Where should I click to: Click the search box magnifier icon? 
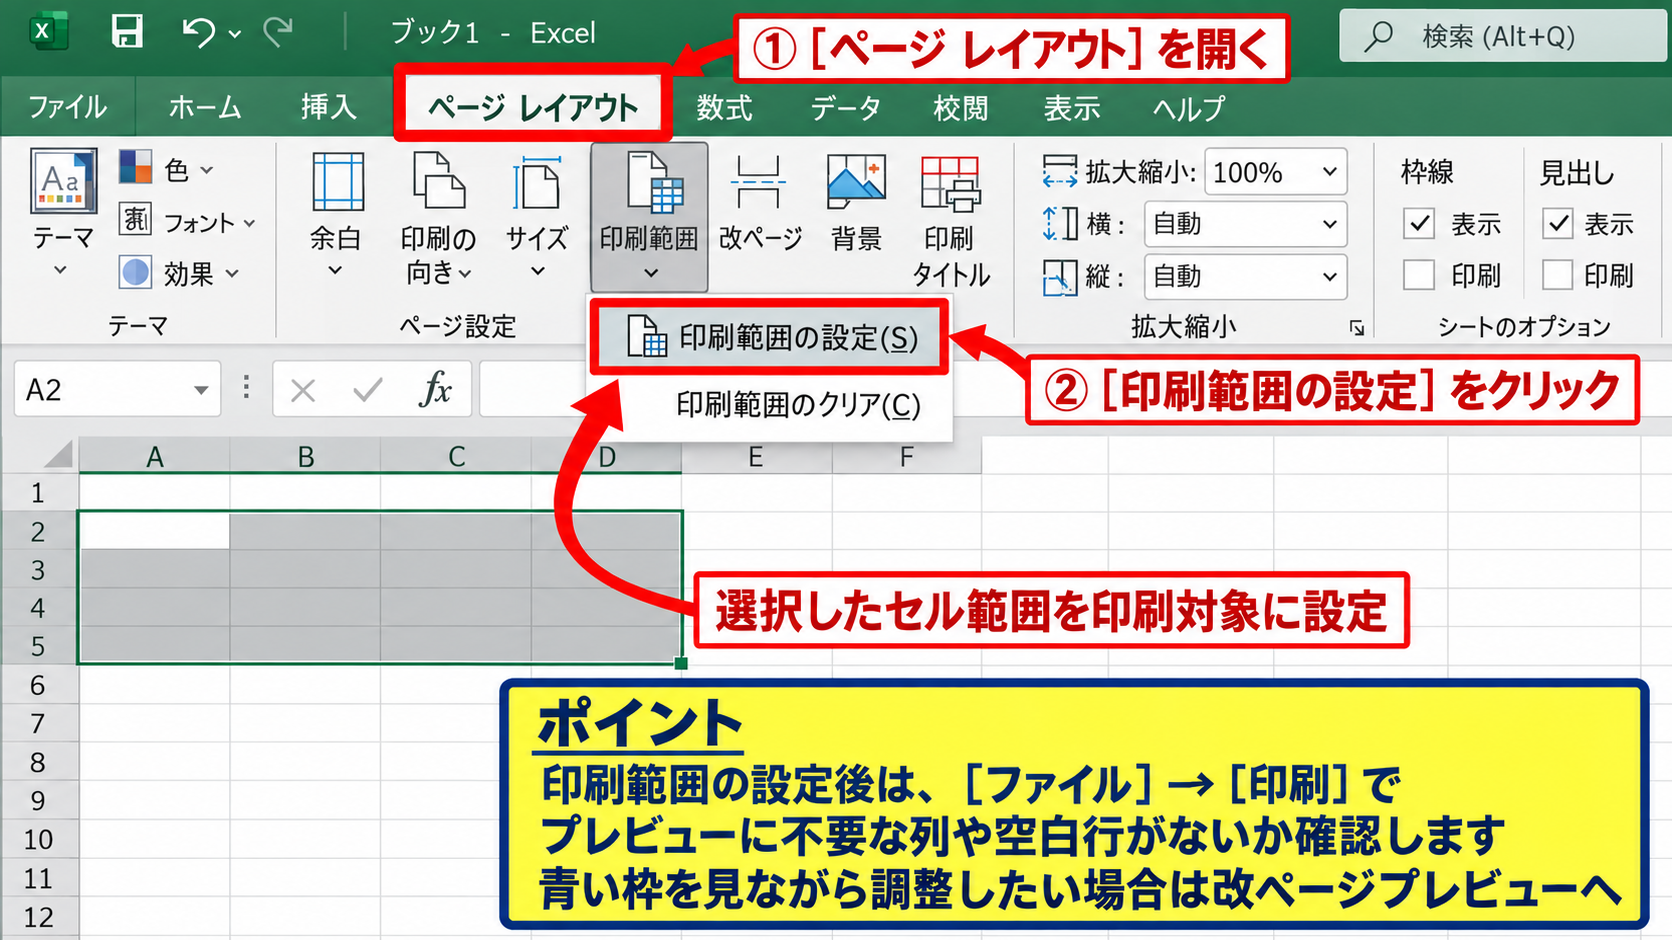(x=1379, y=37)
